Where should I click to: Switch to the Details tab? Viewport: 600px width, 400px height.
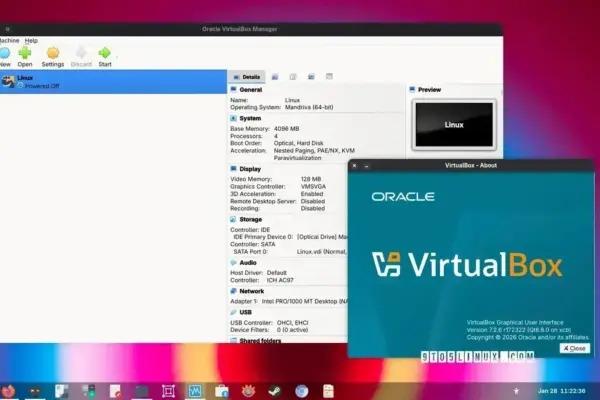click(247, 77)
